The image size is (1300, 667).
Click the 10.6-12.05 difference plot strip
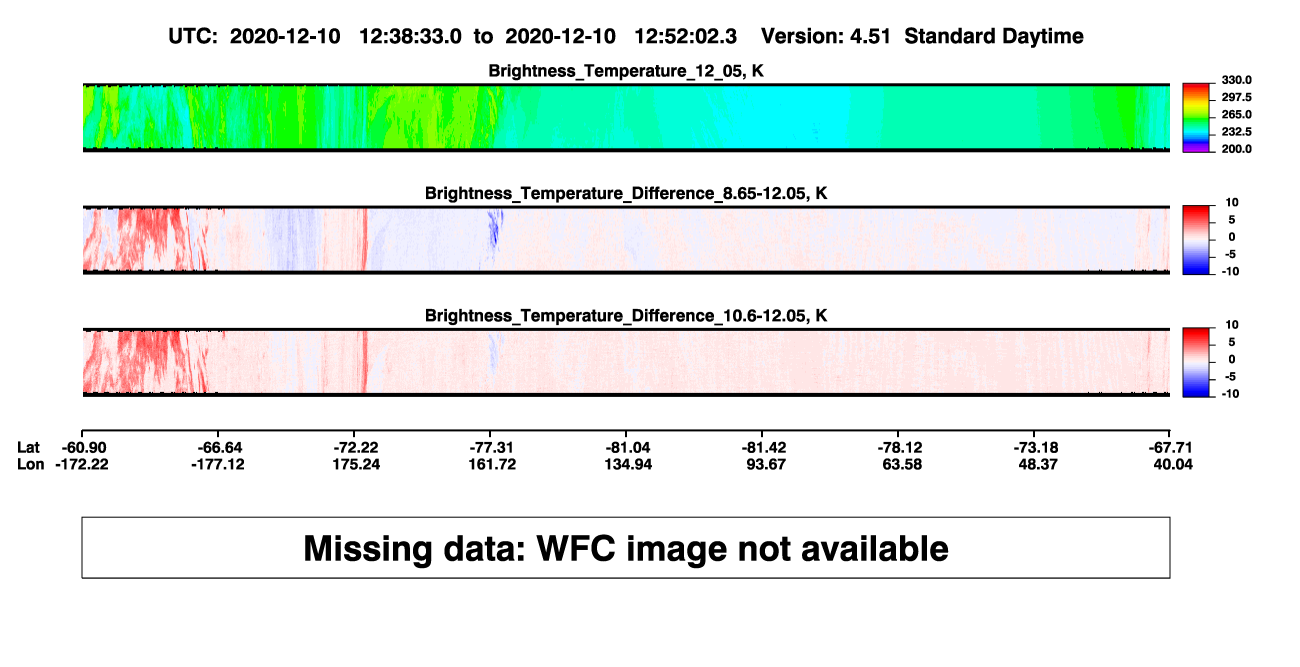(626, 362)
